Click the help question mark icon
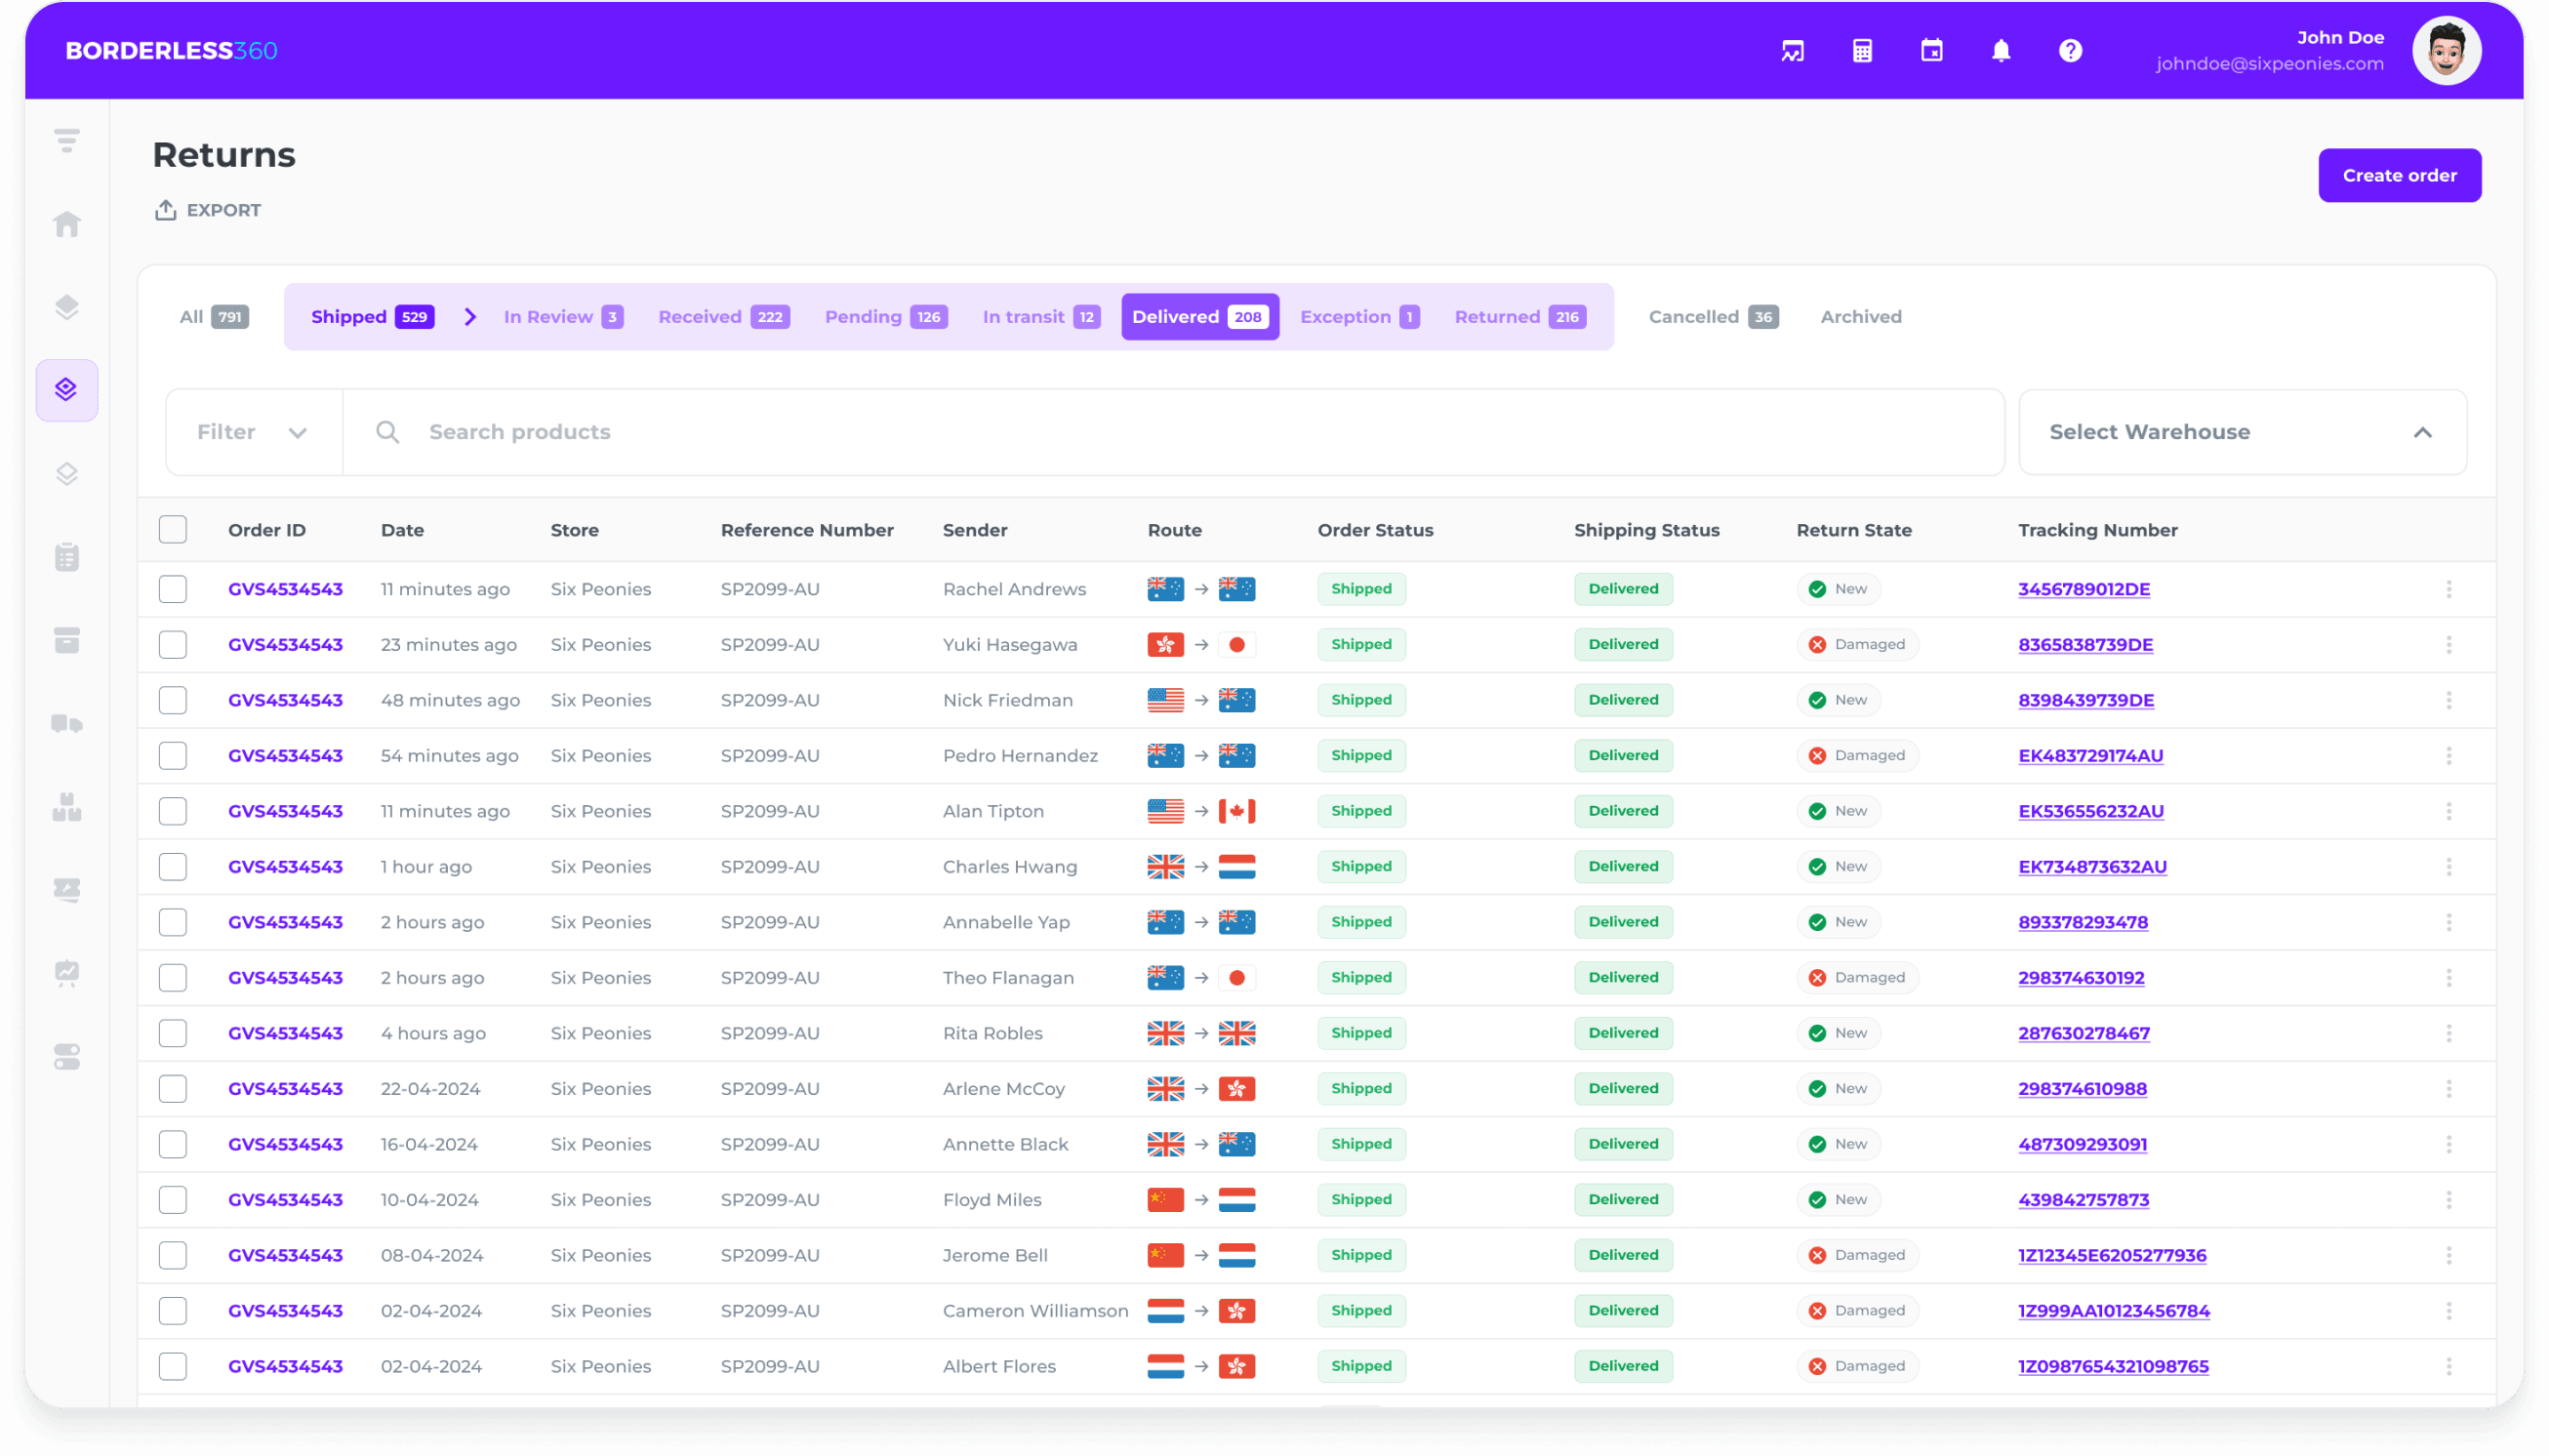Viewport: 2549px width, 1456px height. [2071, 49]
